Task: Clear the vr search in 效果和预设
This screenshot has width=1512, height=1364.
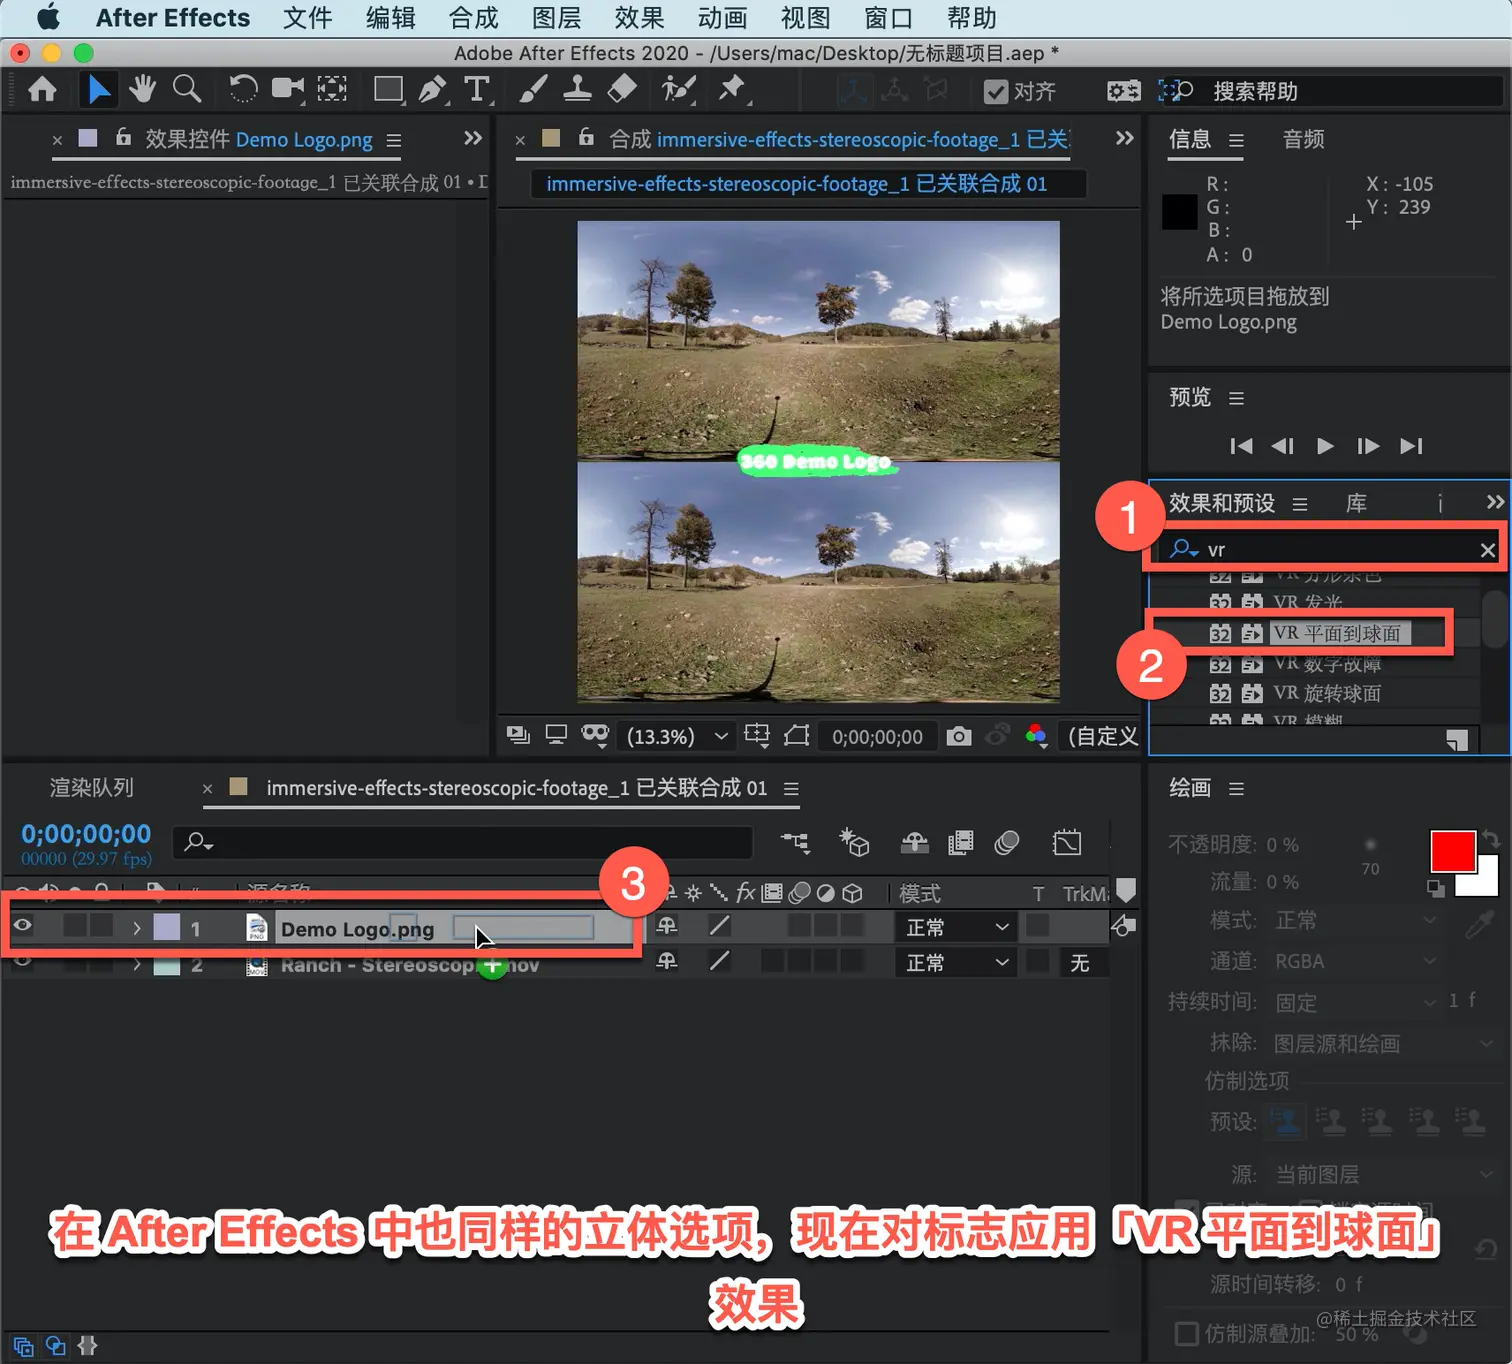Action: tap(1488, 550)
